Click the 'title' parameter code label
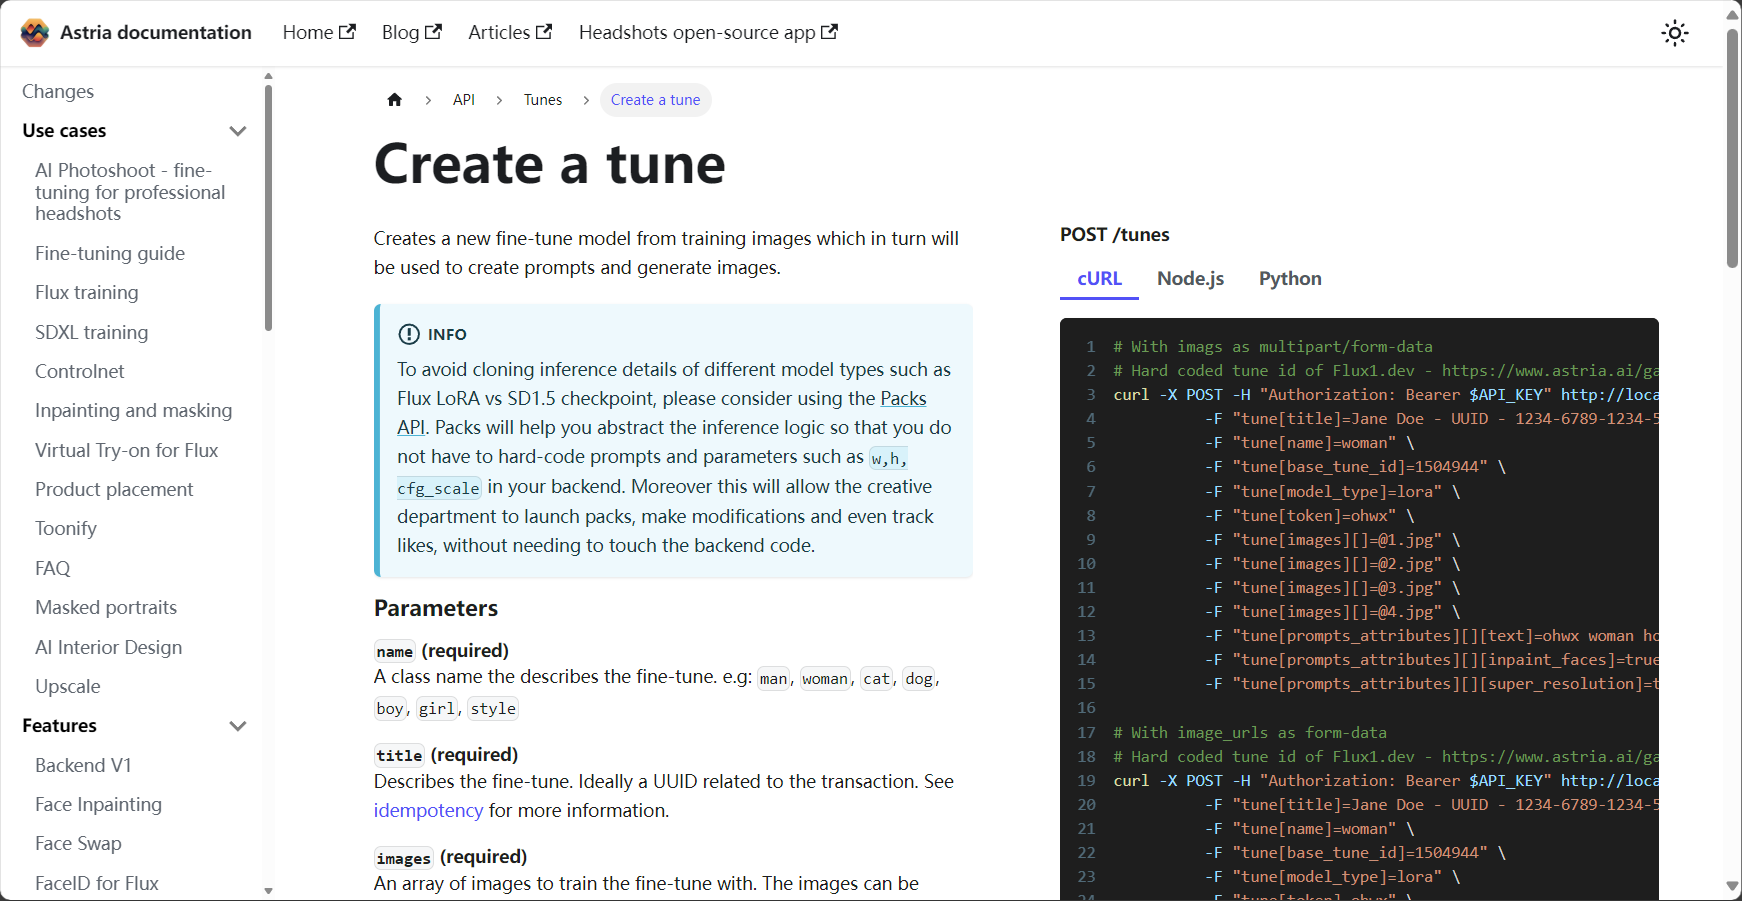The width and height of the screenshot is (1742, 901). (400, 756)
